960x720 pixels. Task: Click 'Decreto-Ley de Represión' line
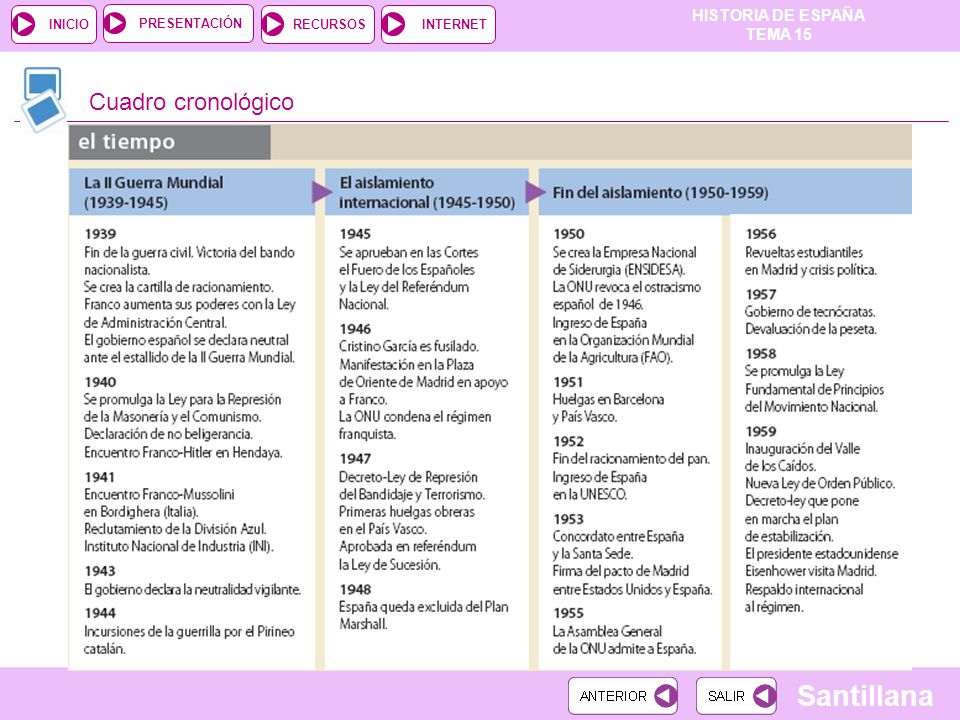tap(408, 477)
